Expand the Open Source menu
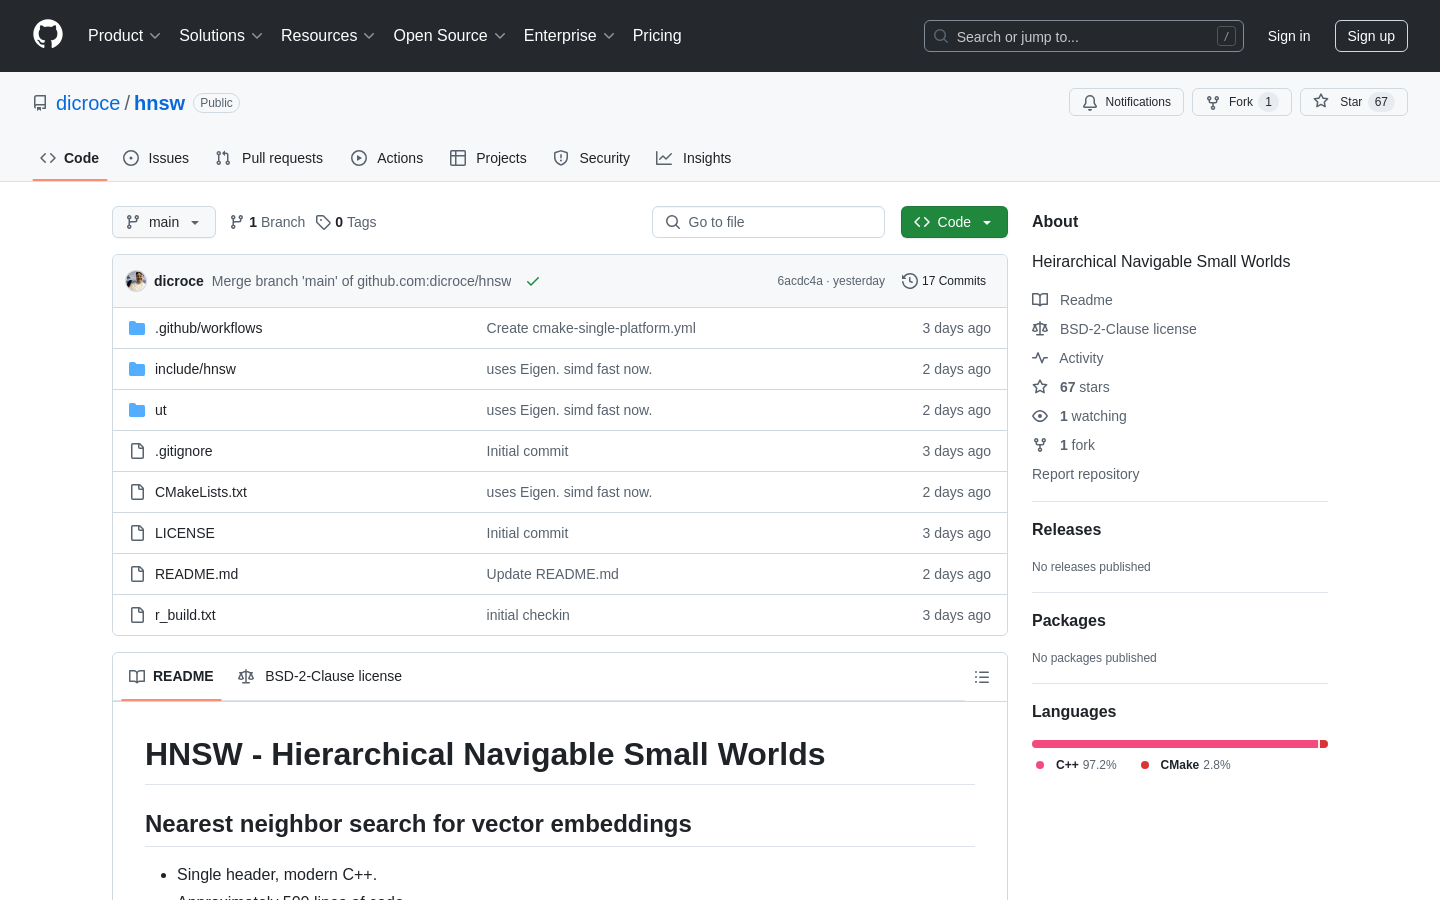Image resolution: width=1440 pixels, height=900 pixels. (x=450, y=35)
